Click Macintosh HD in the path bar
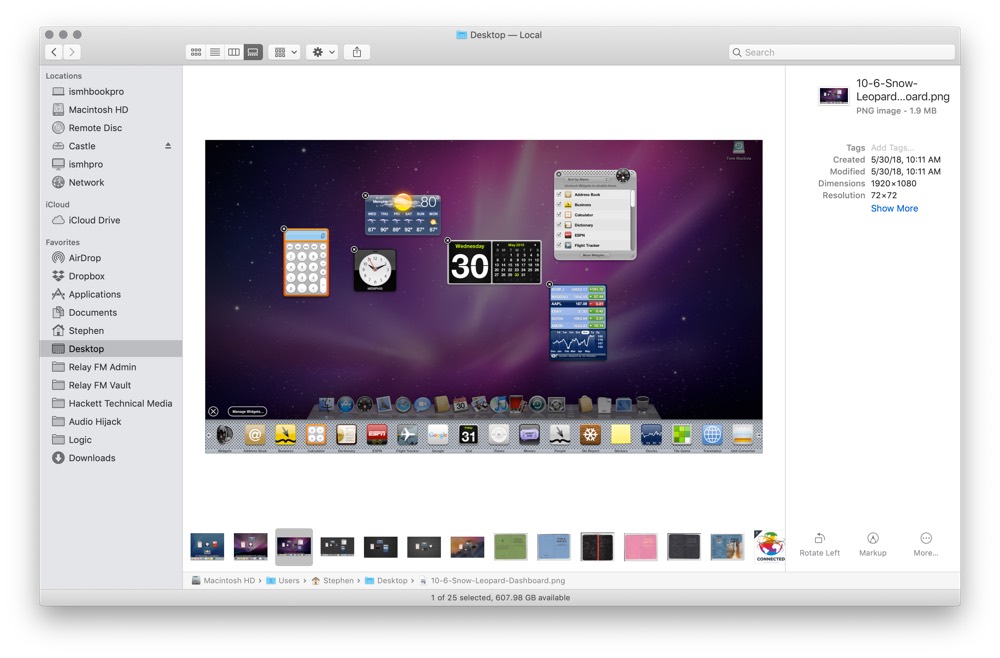Screen dimensions: 1000x658 223,581
